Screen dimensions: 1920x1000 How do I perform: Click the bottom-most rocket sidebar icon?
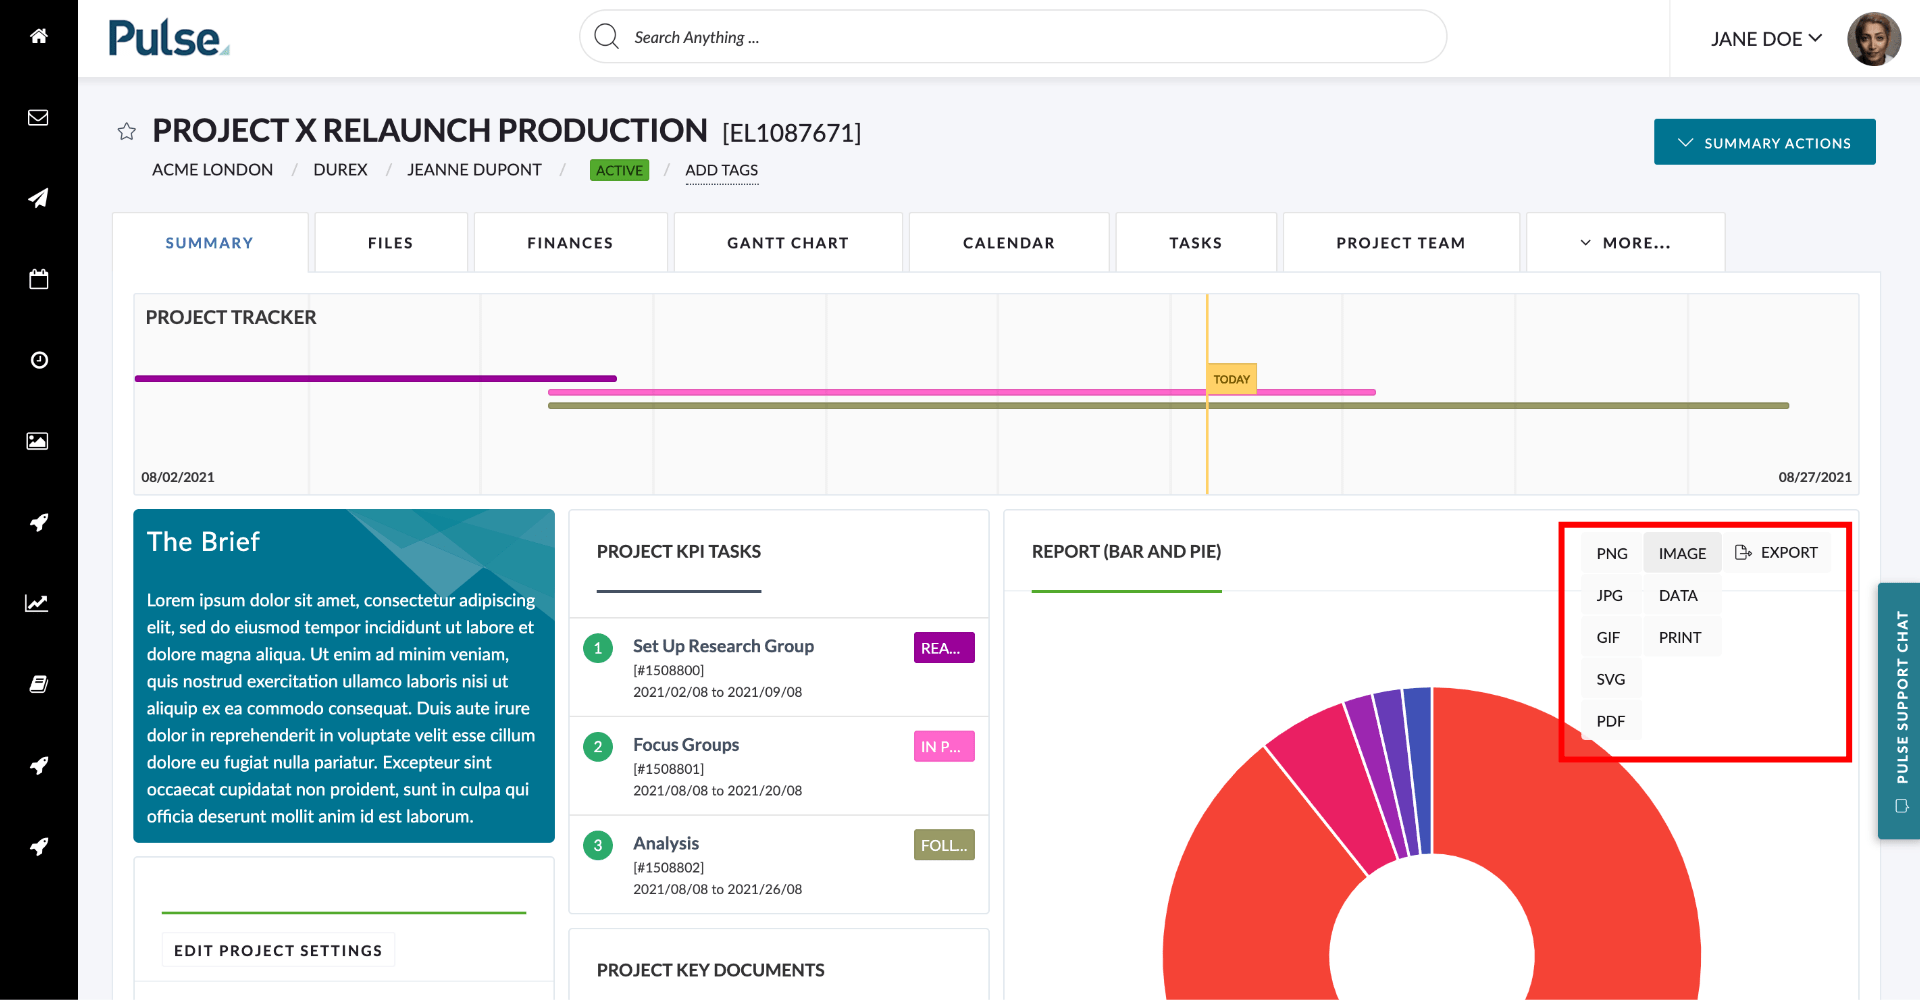[x=38, y=846]
